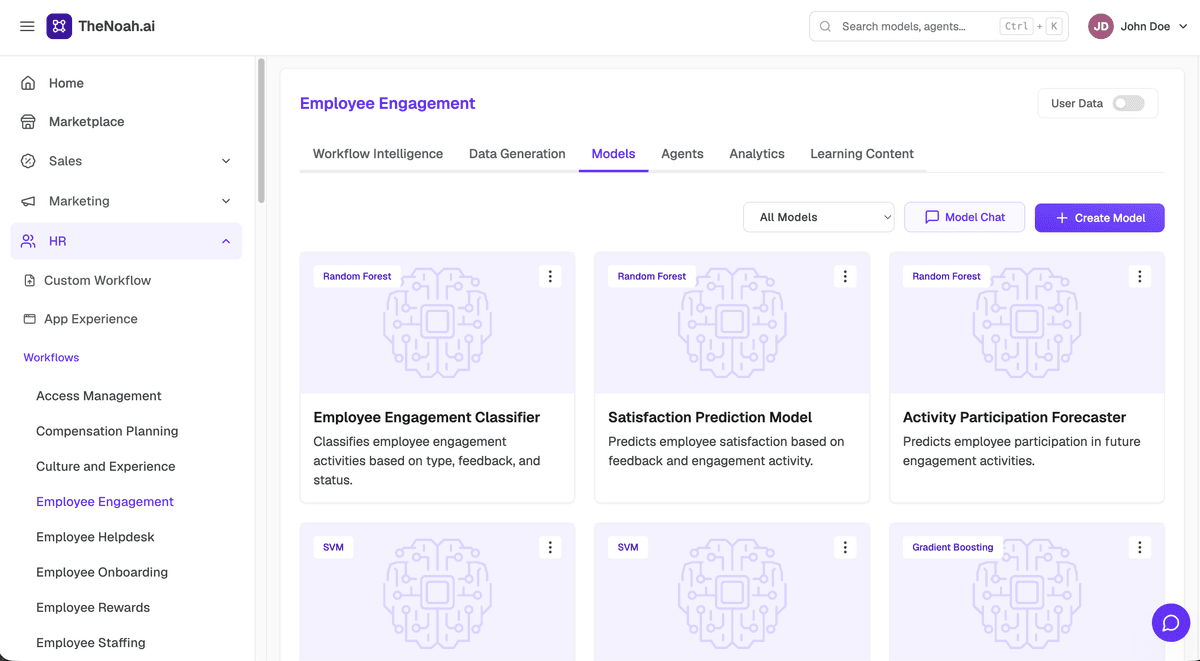Click the Create Model button

point(1099,218)
